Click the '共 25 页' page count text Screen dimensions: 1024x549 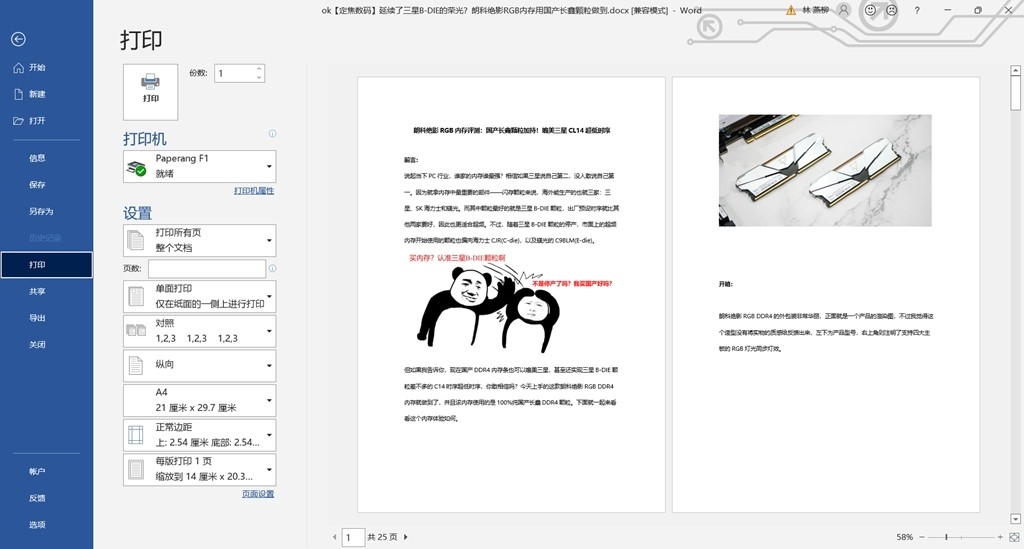pos(382,537)
